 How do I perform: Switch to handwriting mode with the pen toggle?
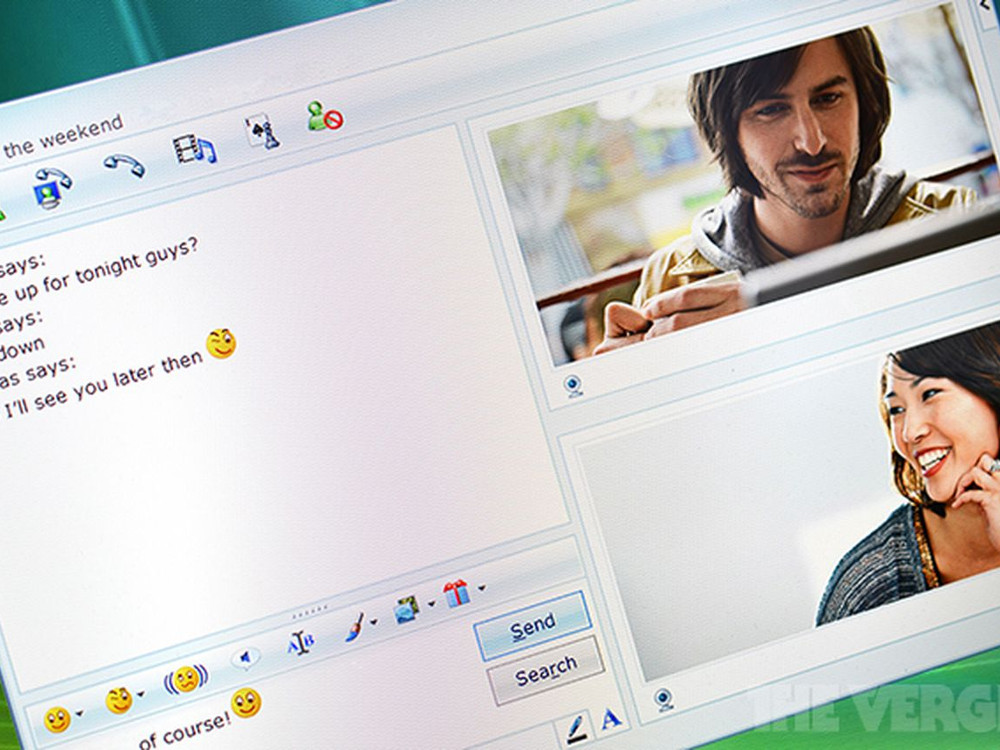click(578, 728)
